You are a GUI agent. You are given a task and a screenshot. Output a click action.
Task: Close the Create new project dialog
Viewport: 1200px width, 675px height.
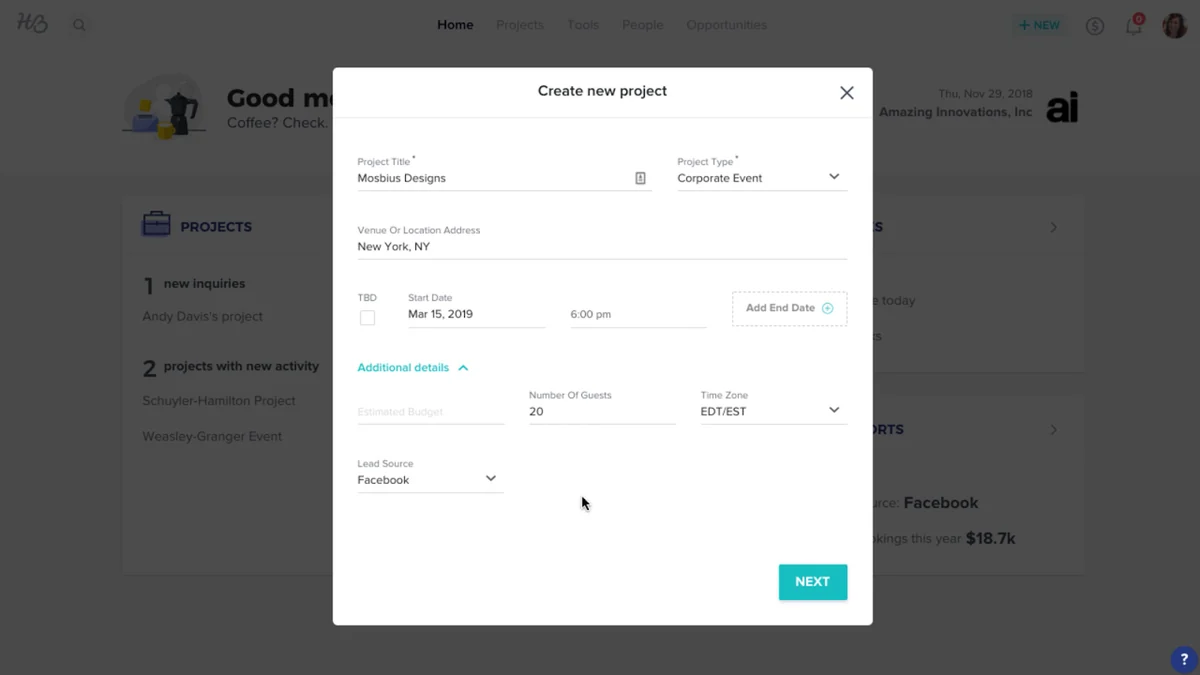click(x=846, y=93)
